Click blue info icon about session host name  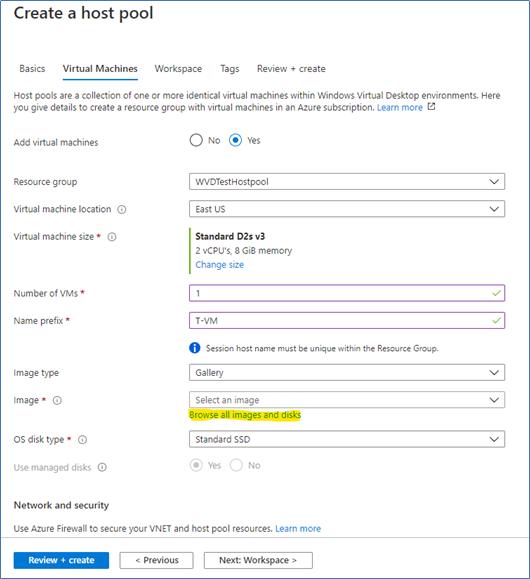pyautogui.click(x=195, y=348)
